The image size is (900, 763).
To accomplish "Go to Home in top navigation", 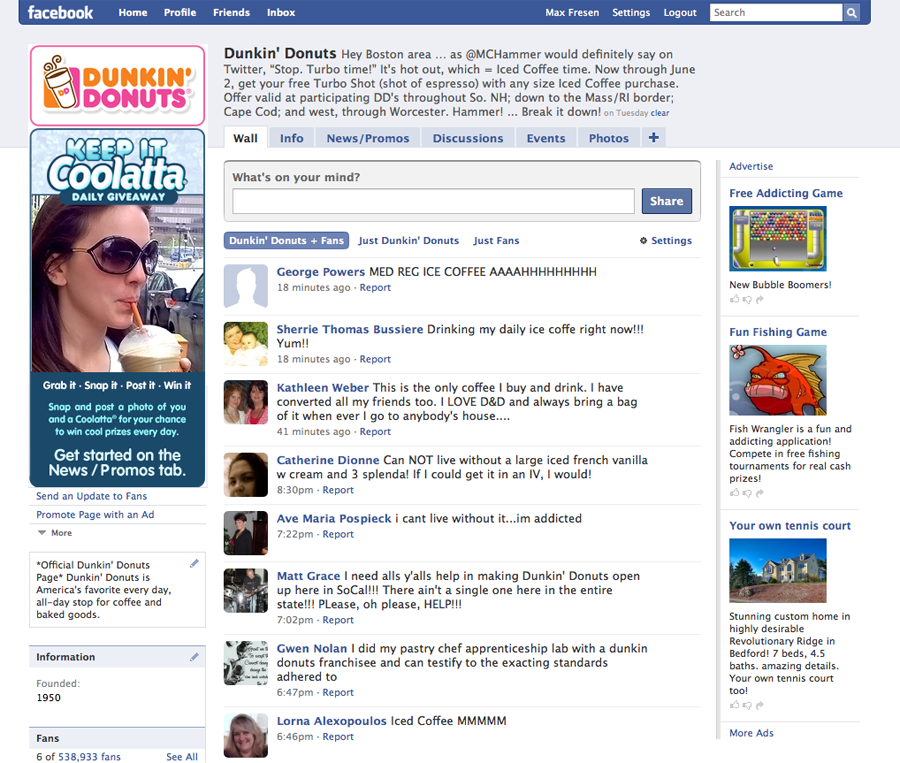I will pos(133,13).
